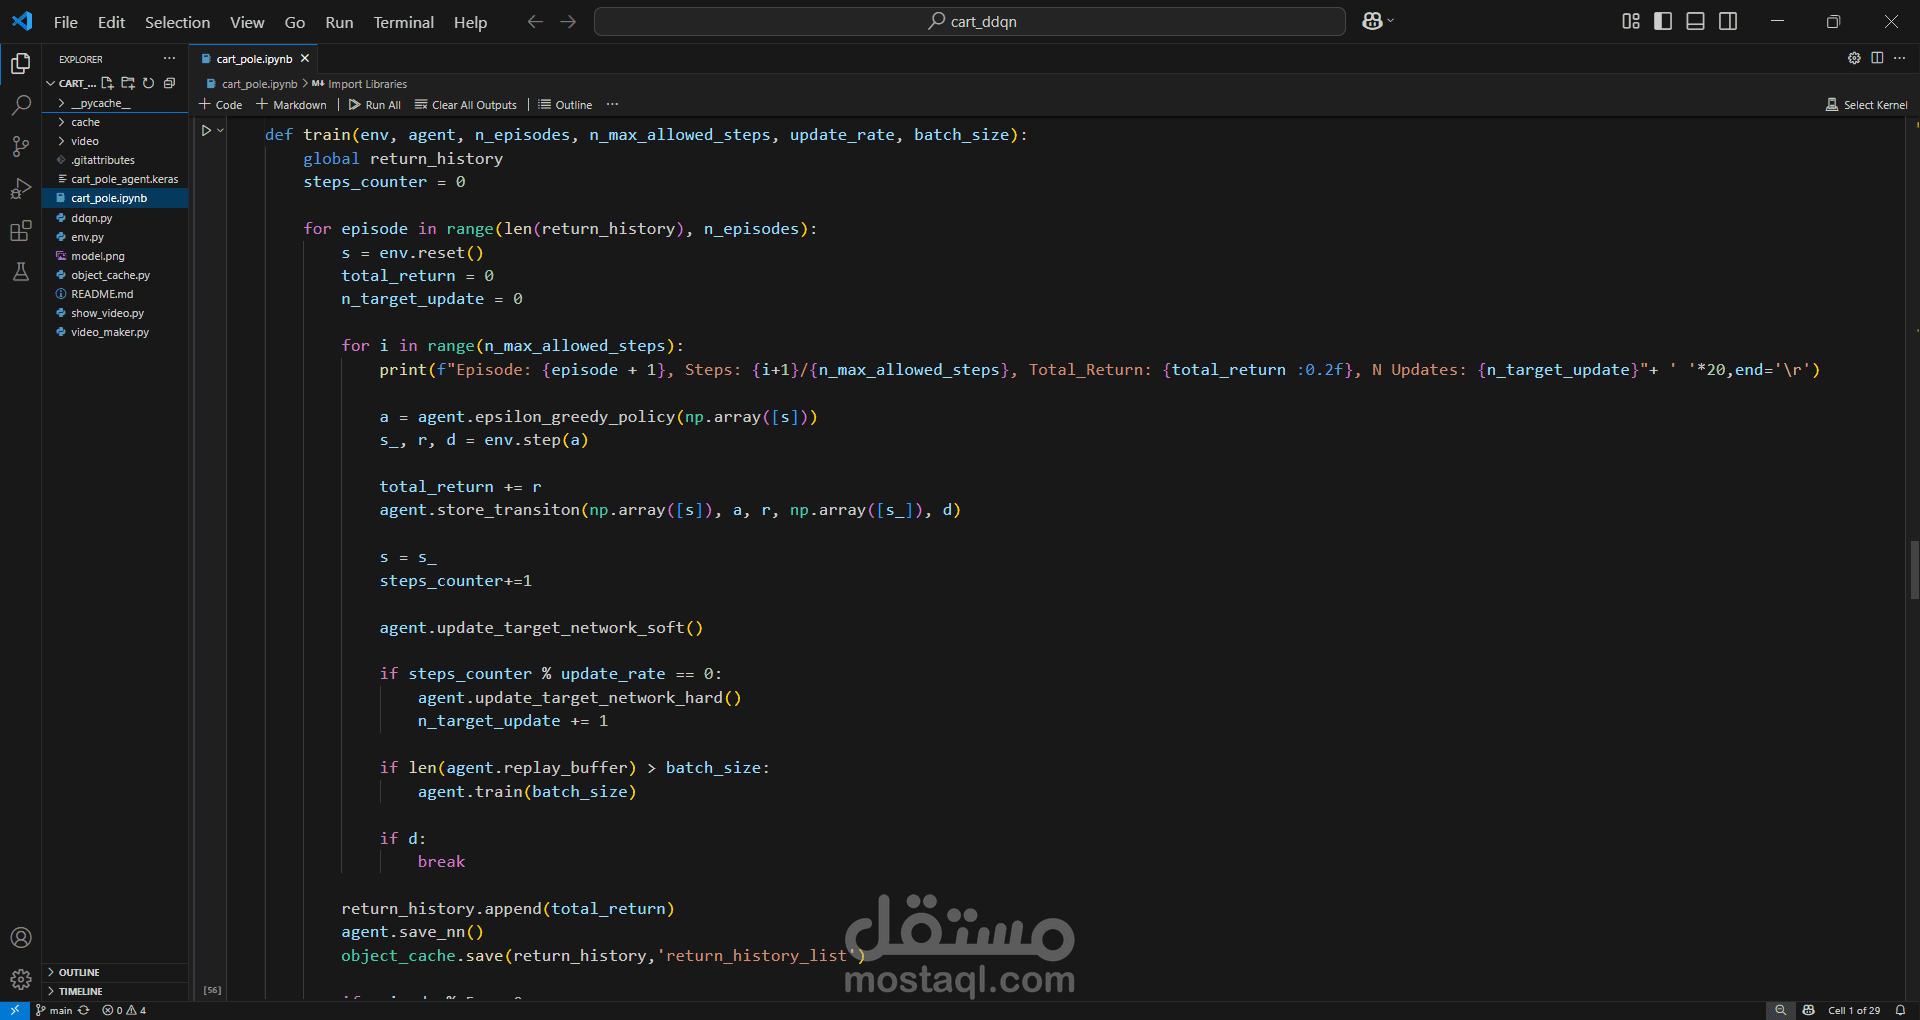Image resolution: width=1920 pixels, height=1020 pixels.
Task: Close the cart_pole.ipynb tab
Action: point(305,59)
